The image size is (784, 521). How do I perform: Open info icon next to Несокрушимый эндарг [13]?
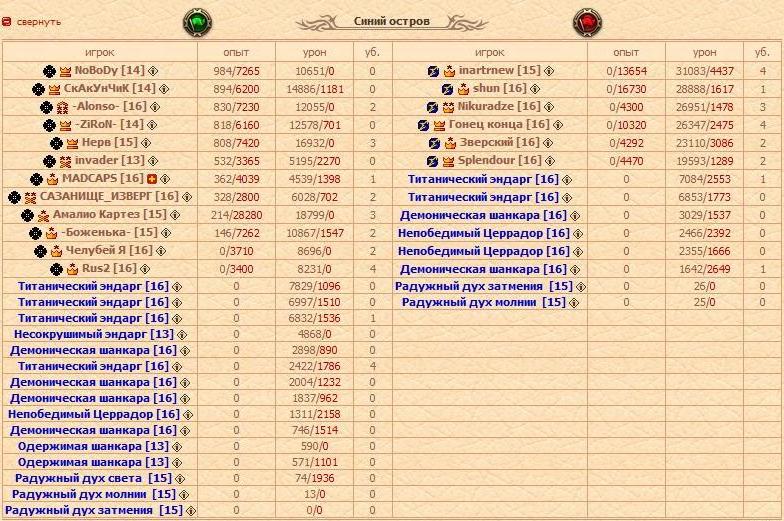(182, 335)
